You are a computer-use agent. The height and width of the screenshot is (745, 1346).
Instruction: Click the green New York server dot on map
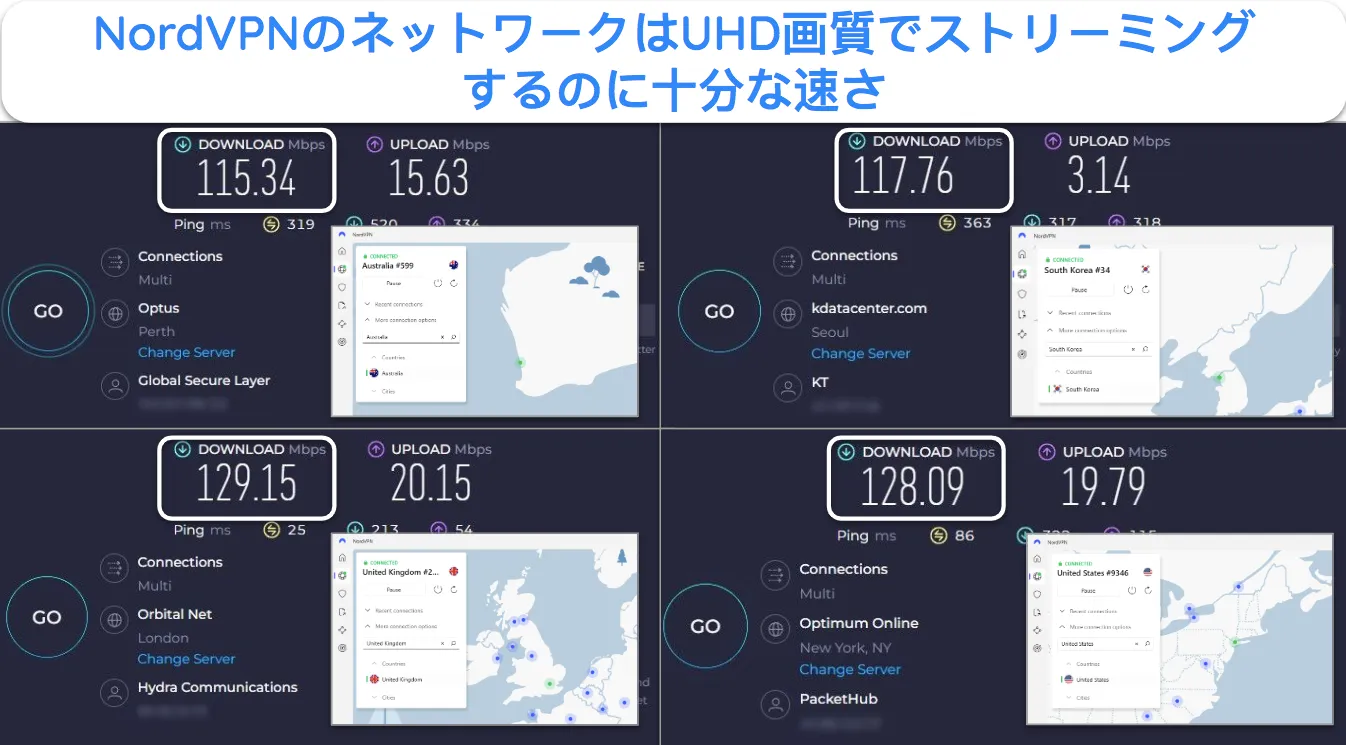(x=1235, y=642)
